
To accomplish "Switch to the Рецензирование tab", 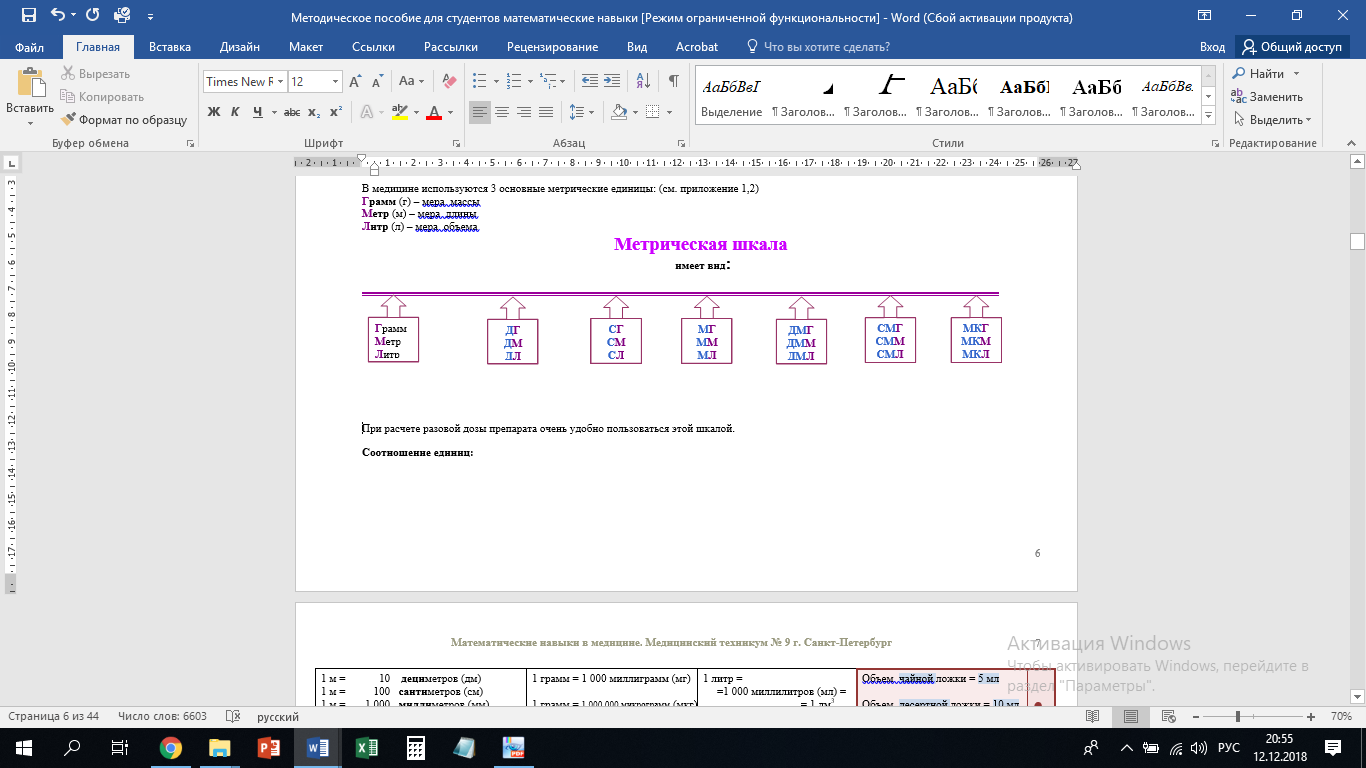I will click(552, 47).
